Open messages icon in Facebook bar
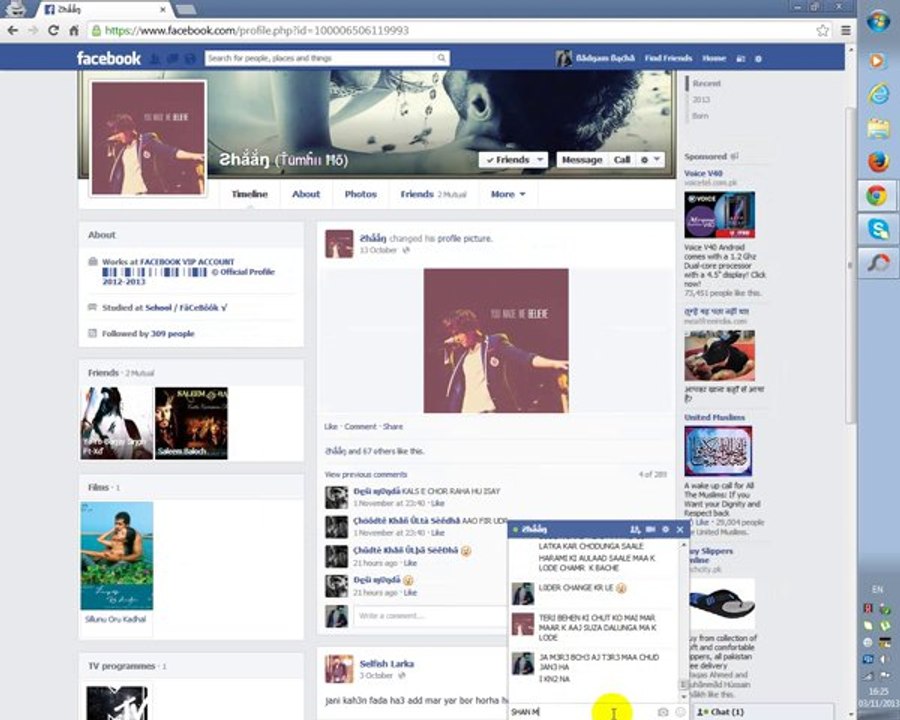This screenshot has height=720, width=900. pyautogui.click(x=173, y=59)
